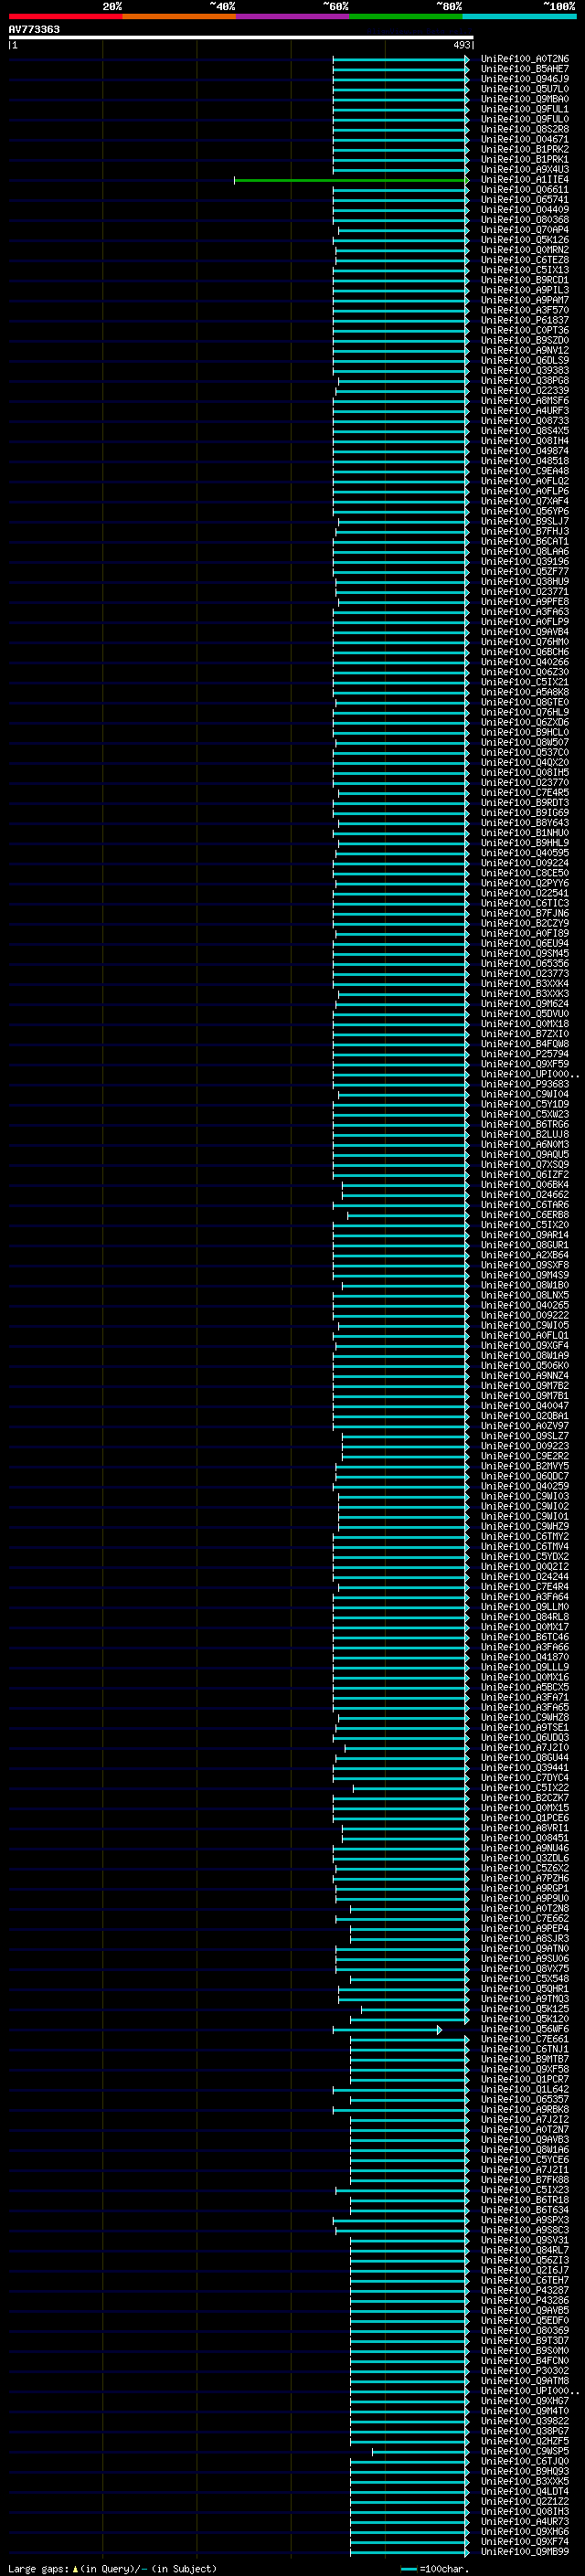
Task: Click the Large gaps legend text
Action: click(112, 2568)
